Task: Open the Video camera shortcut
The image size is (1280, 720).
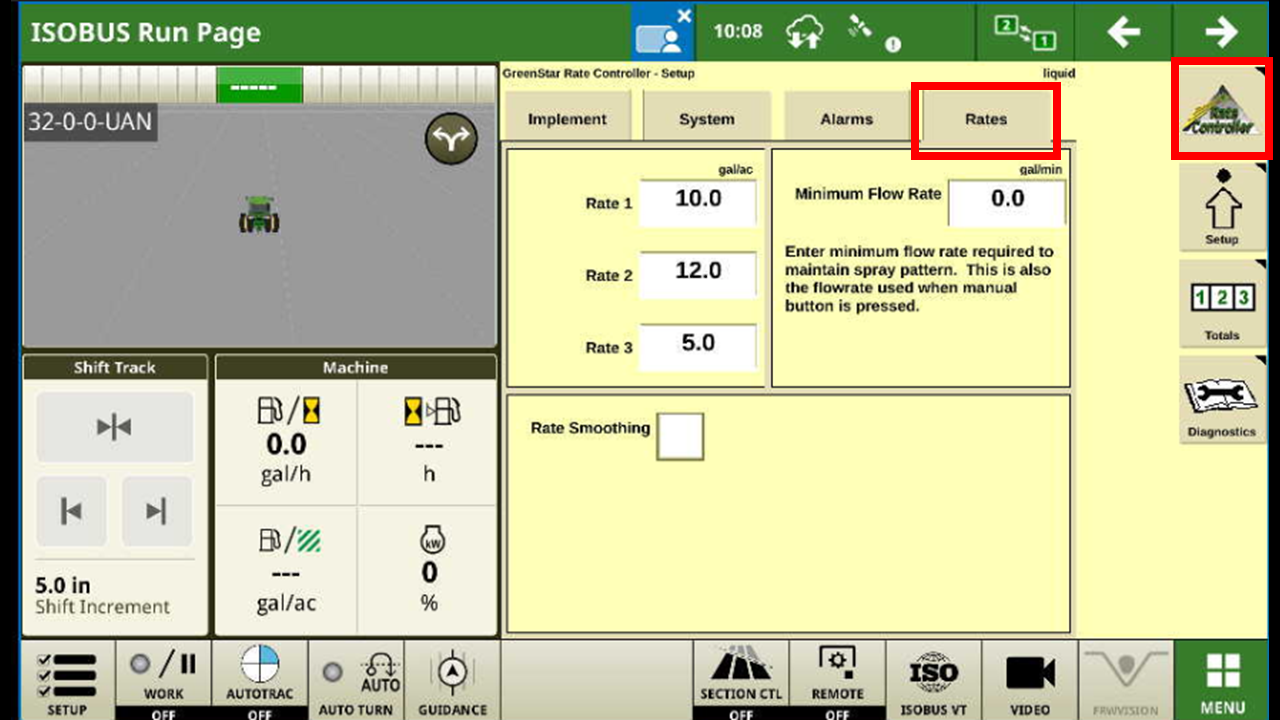Action: pos(1030,680)
